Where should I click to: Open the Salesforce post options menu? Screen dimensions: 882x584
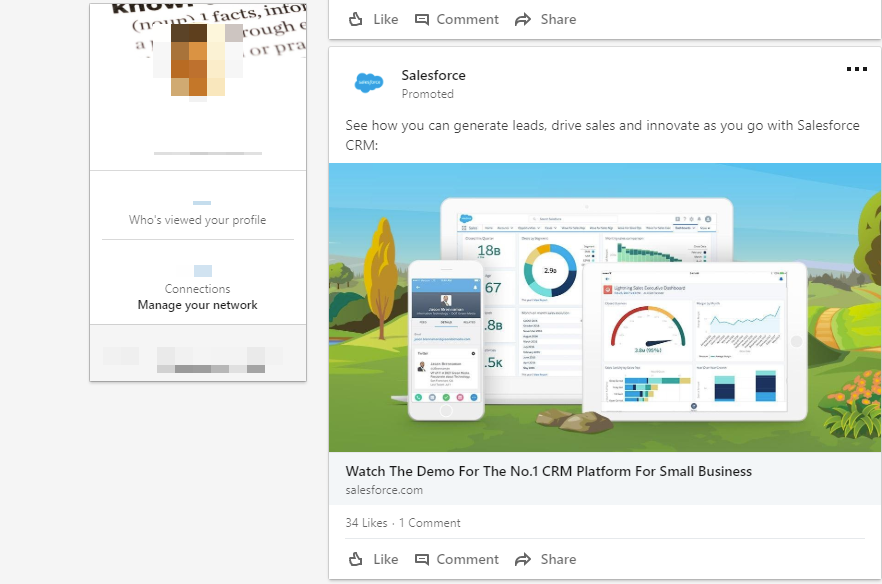[857, 69]
